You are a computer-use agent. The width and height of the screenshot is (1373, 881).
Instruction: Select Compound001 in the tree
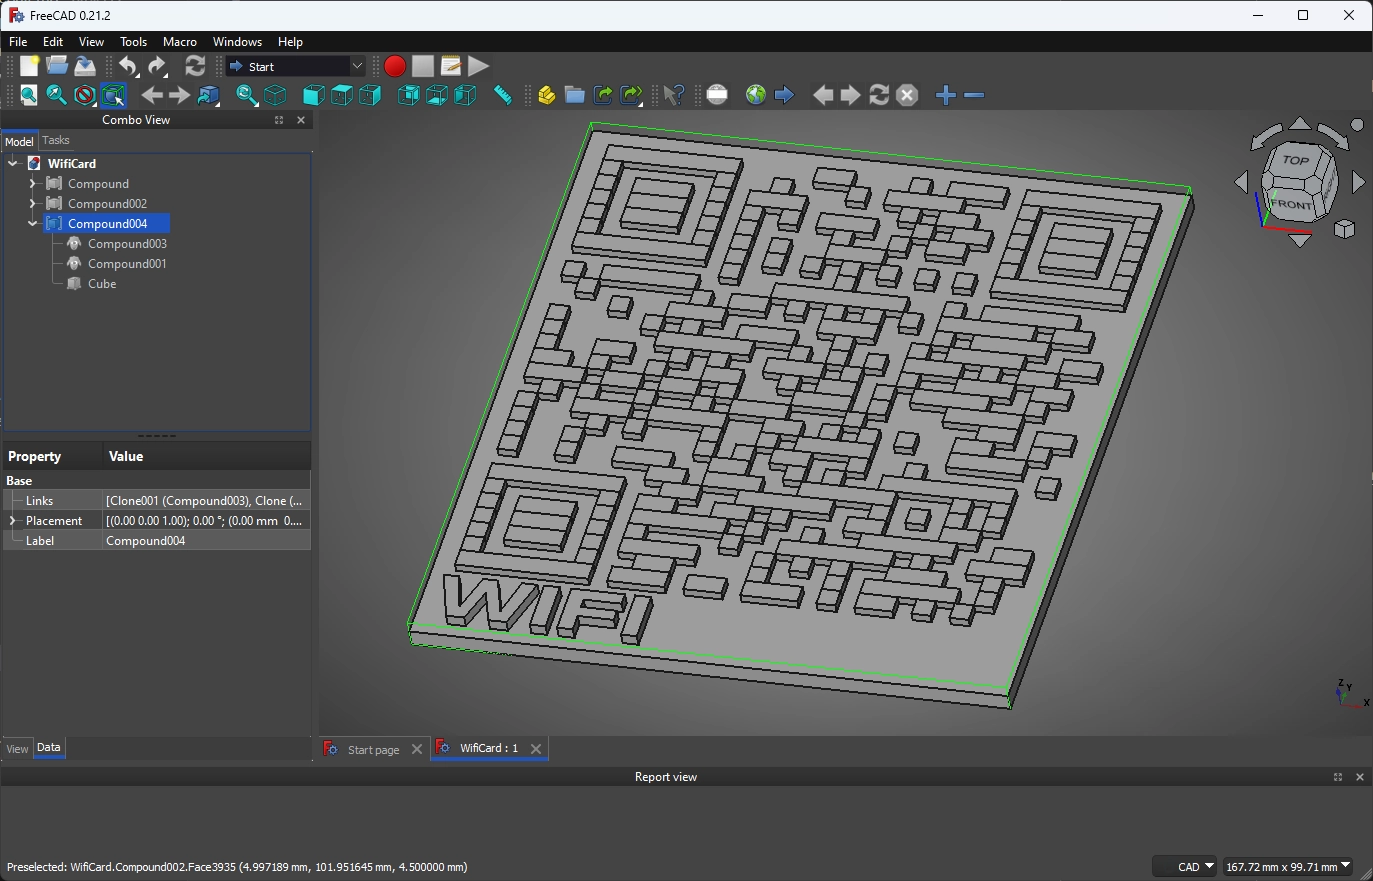click(127, 264)
